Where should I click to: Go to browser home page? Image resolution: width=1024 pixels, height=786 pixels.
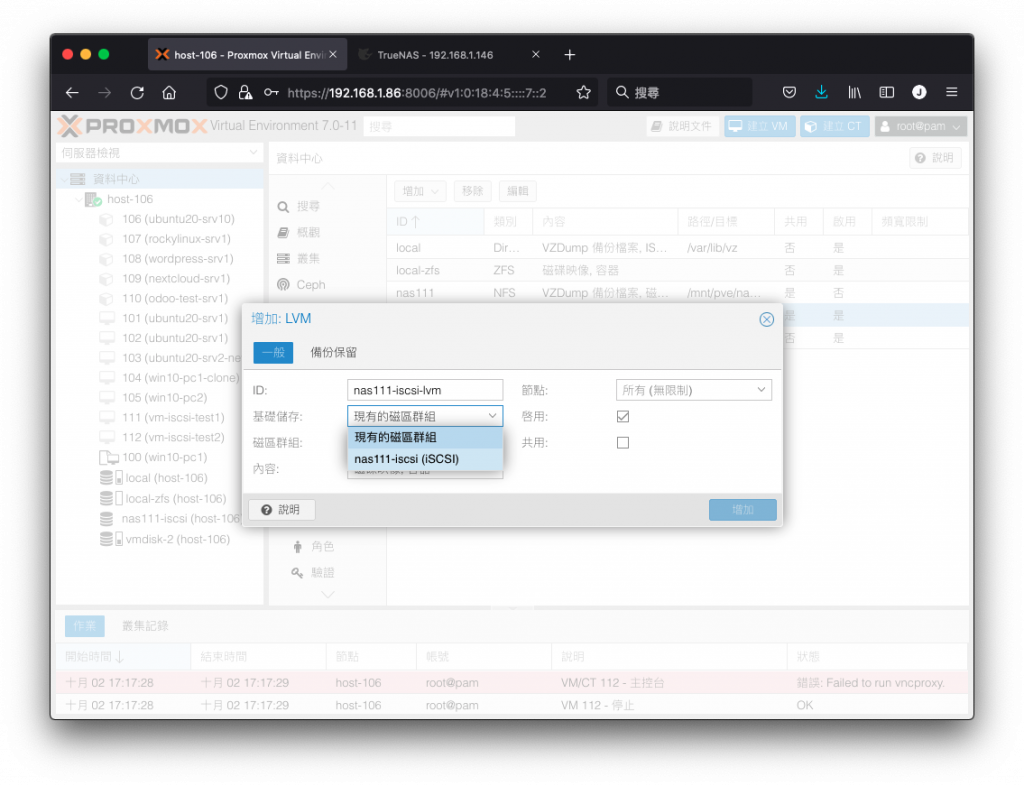(169, 93)
